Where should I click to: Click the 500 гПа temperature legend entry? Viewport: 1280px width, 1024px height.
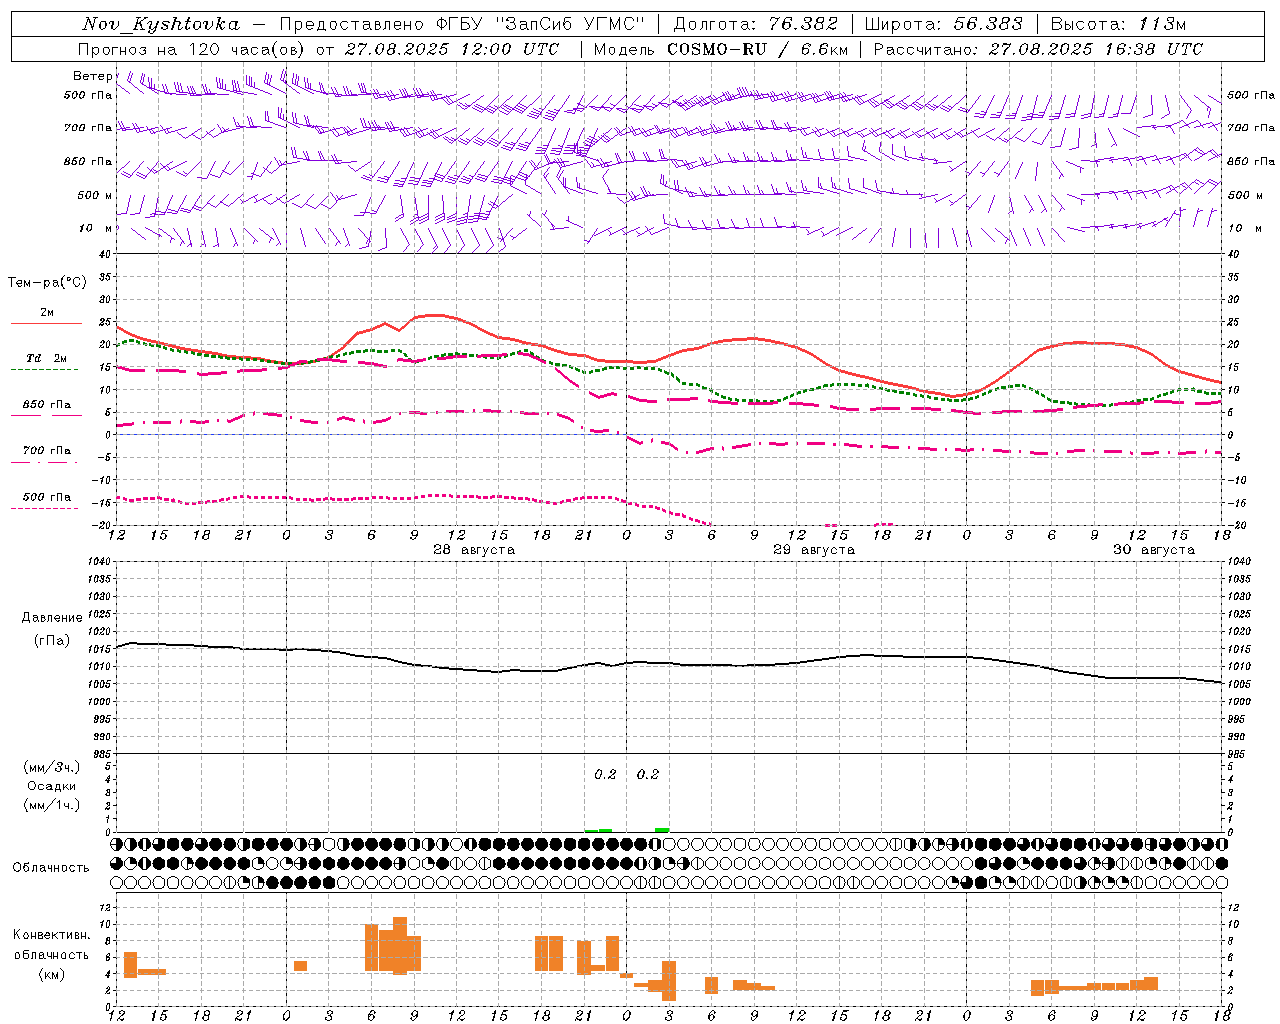coord(47,497)
